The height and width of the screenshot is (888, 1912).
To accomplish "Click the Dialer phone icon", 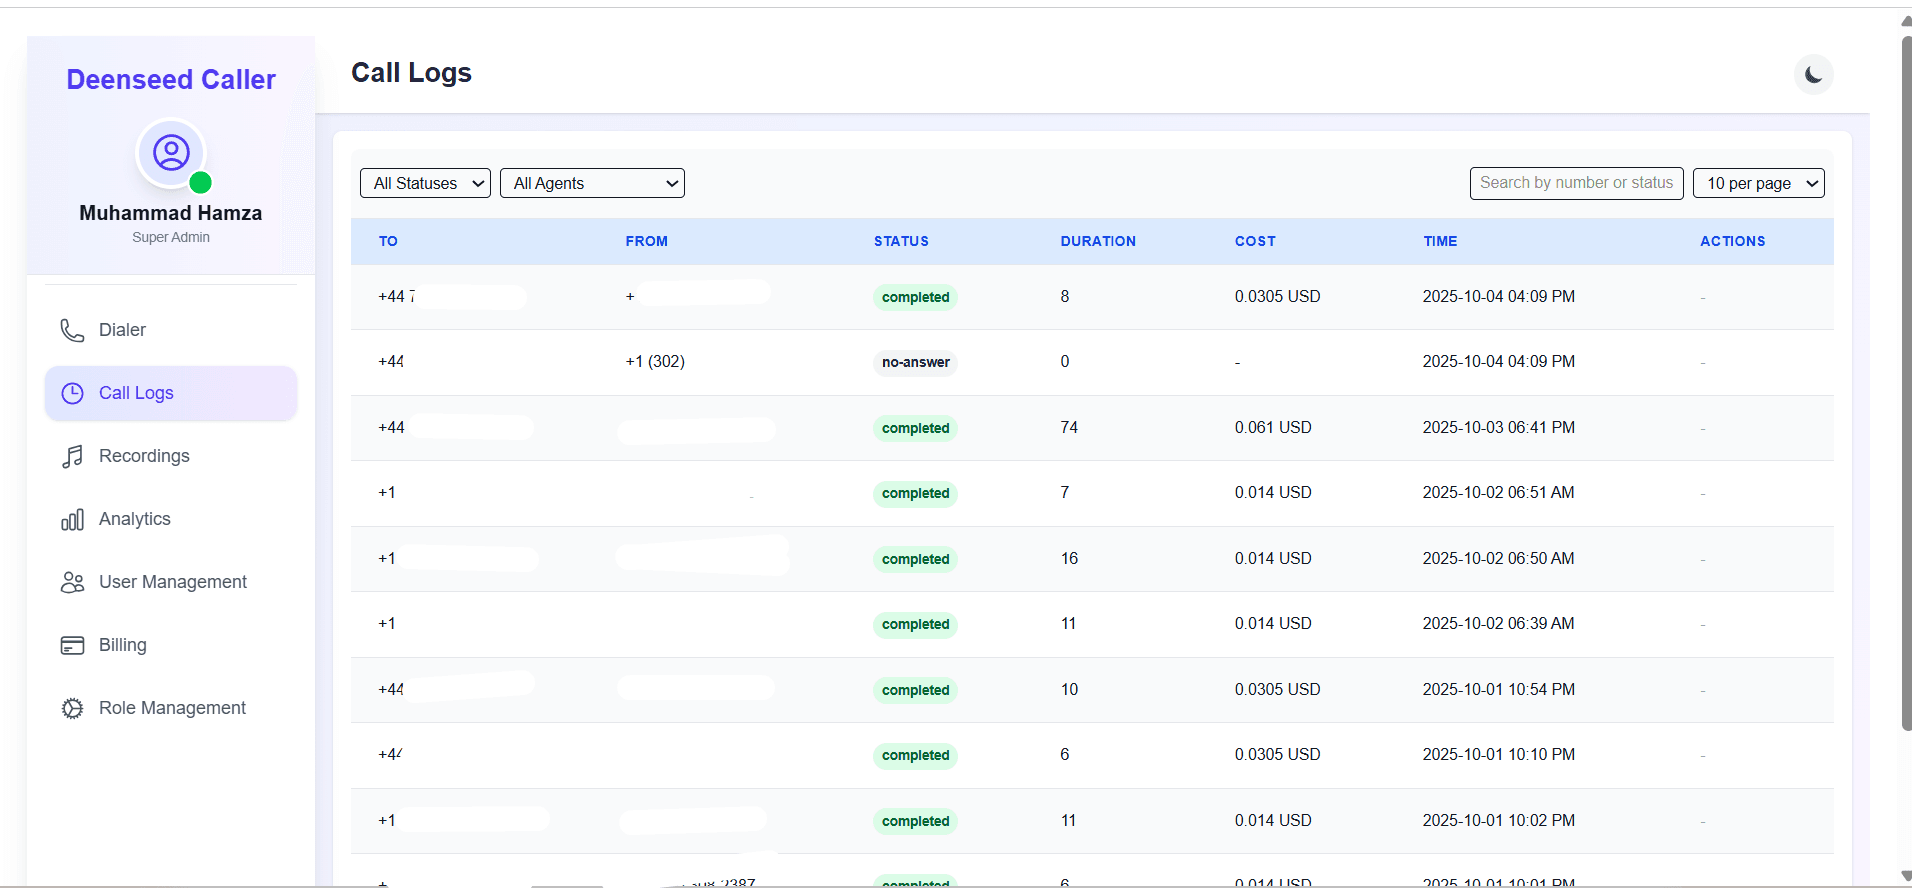I will (72, 330).
